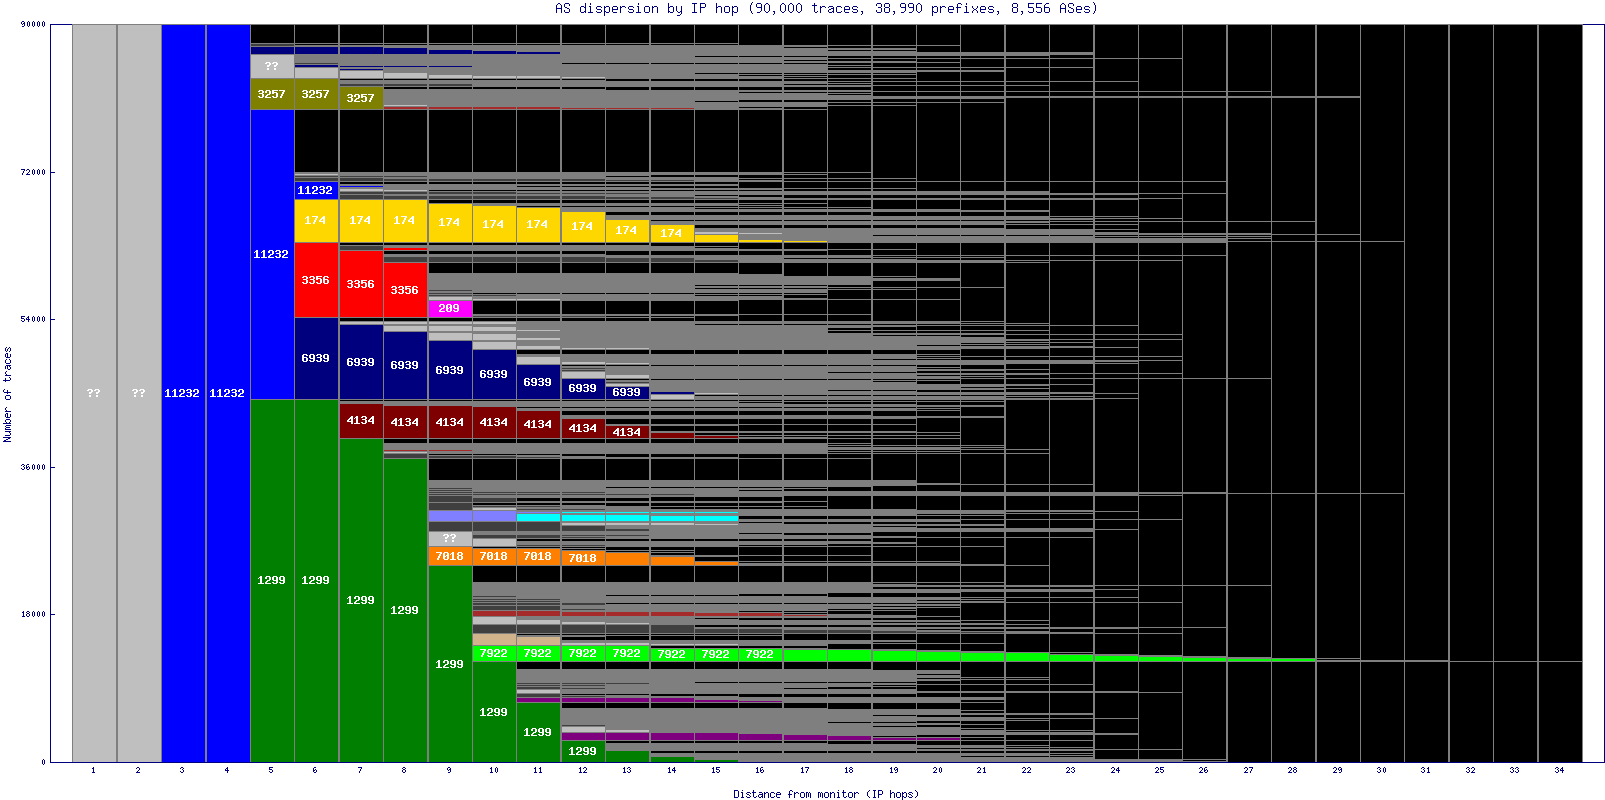Click the 36000 y-axis tick label

(33, 467)
